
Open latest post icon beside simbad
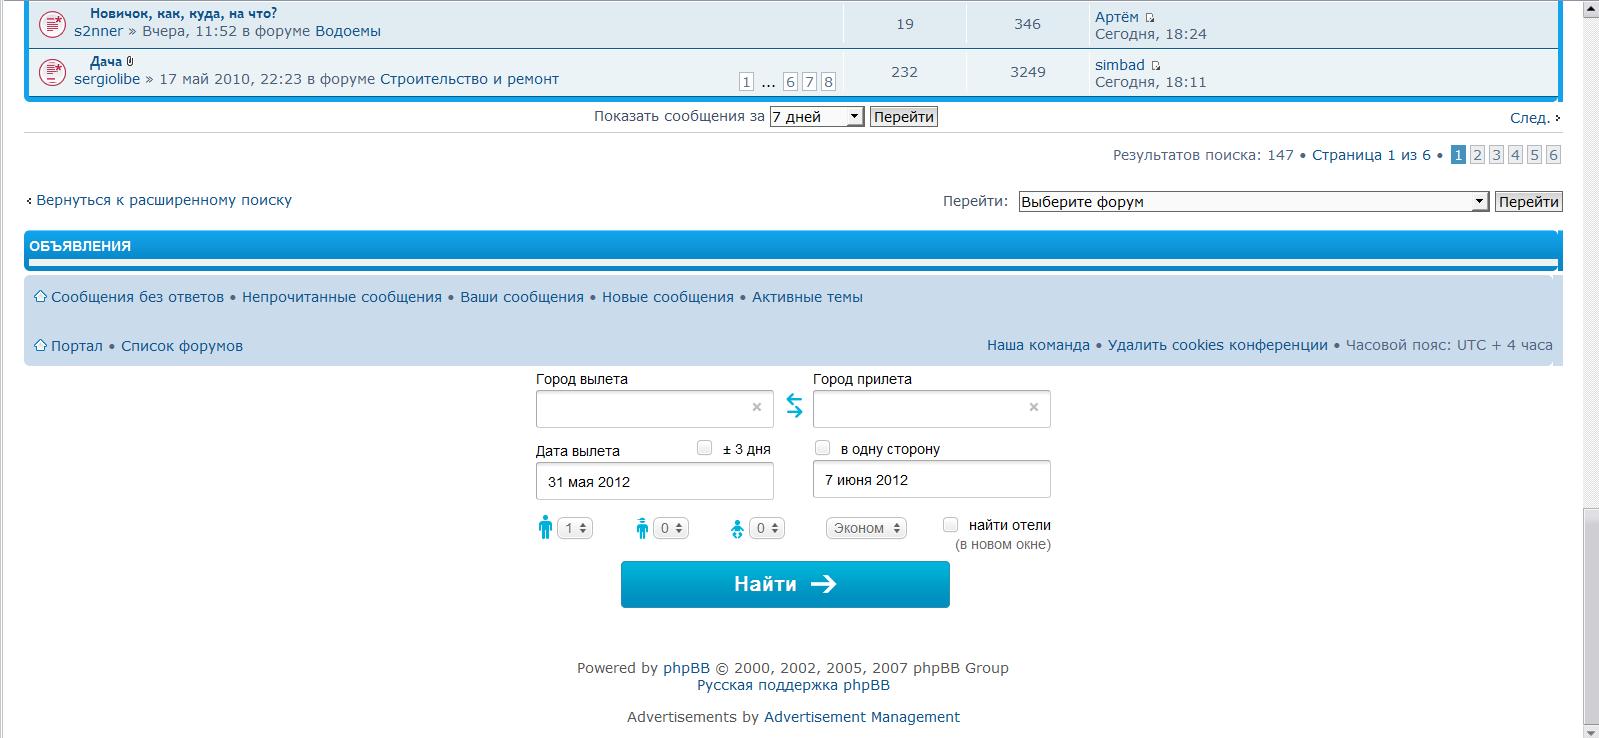pos(1155,66)
